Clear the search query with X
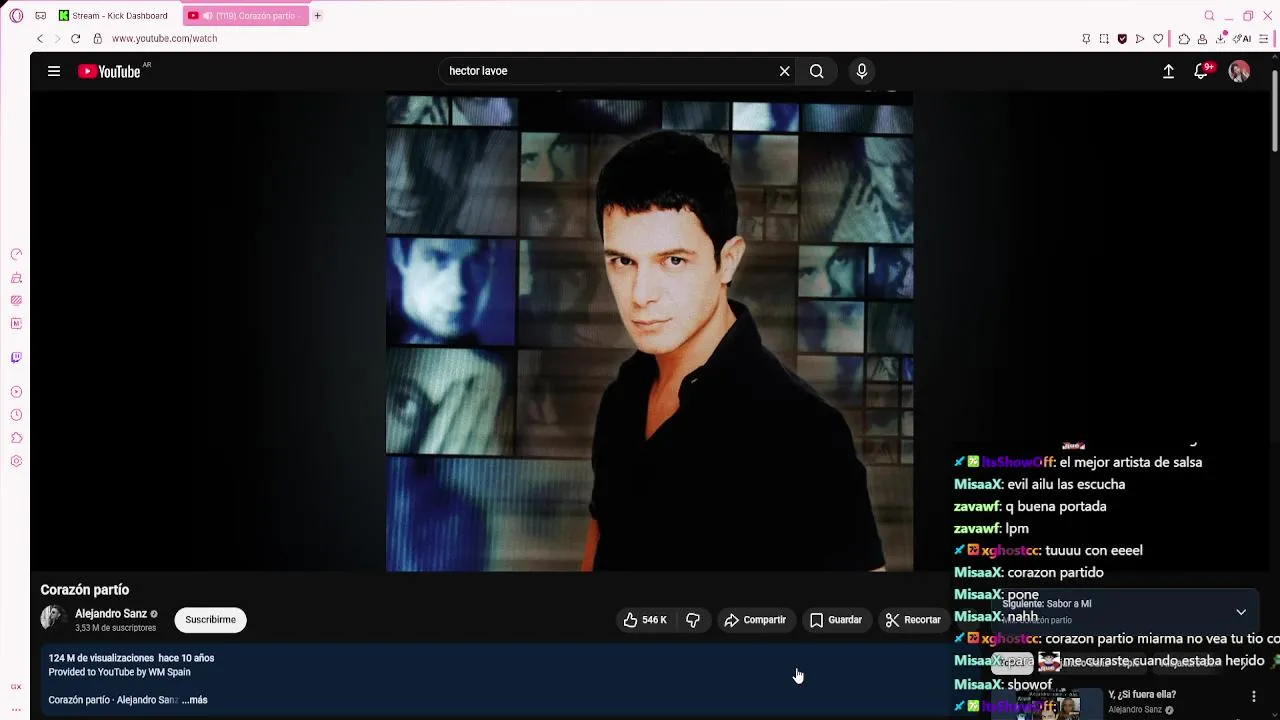Screen dimensions: 1280x720 click(x=785, y=71)
